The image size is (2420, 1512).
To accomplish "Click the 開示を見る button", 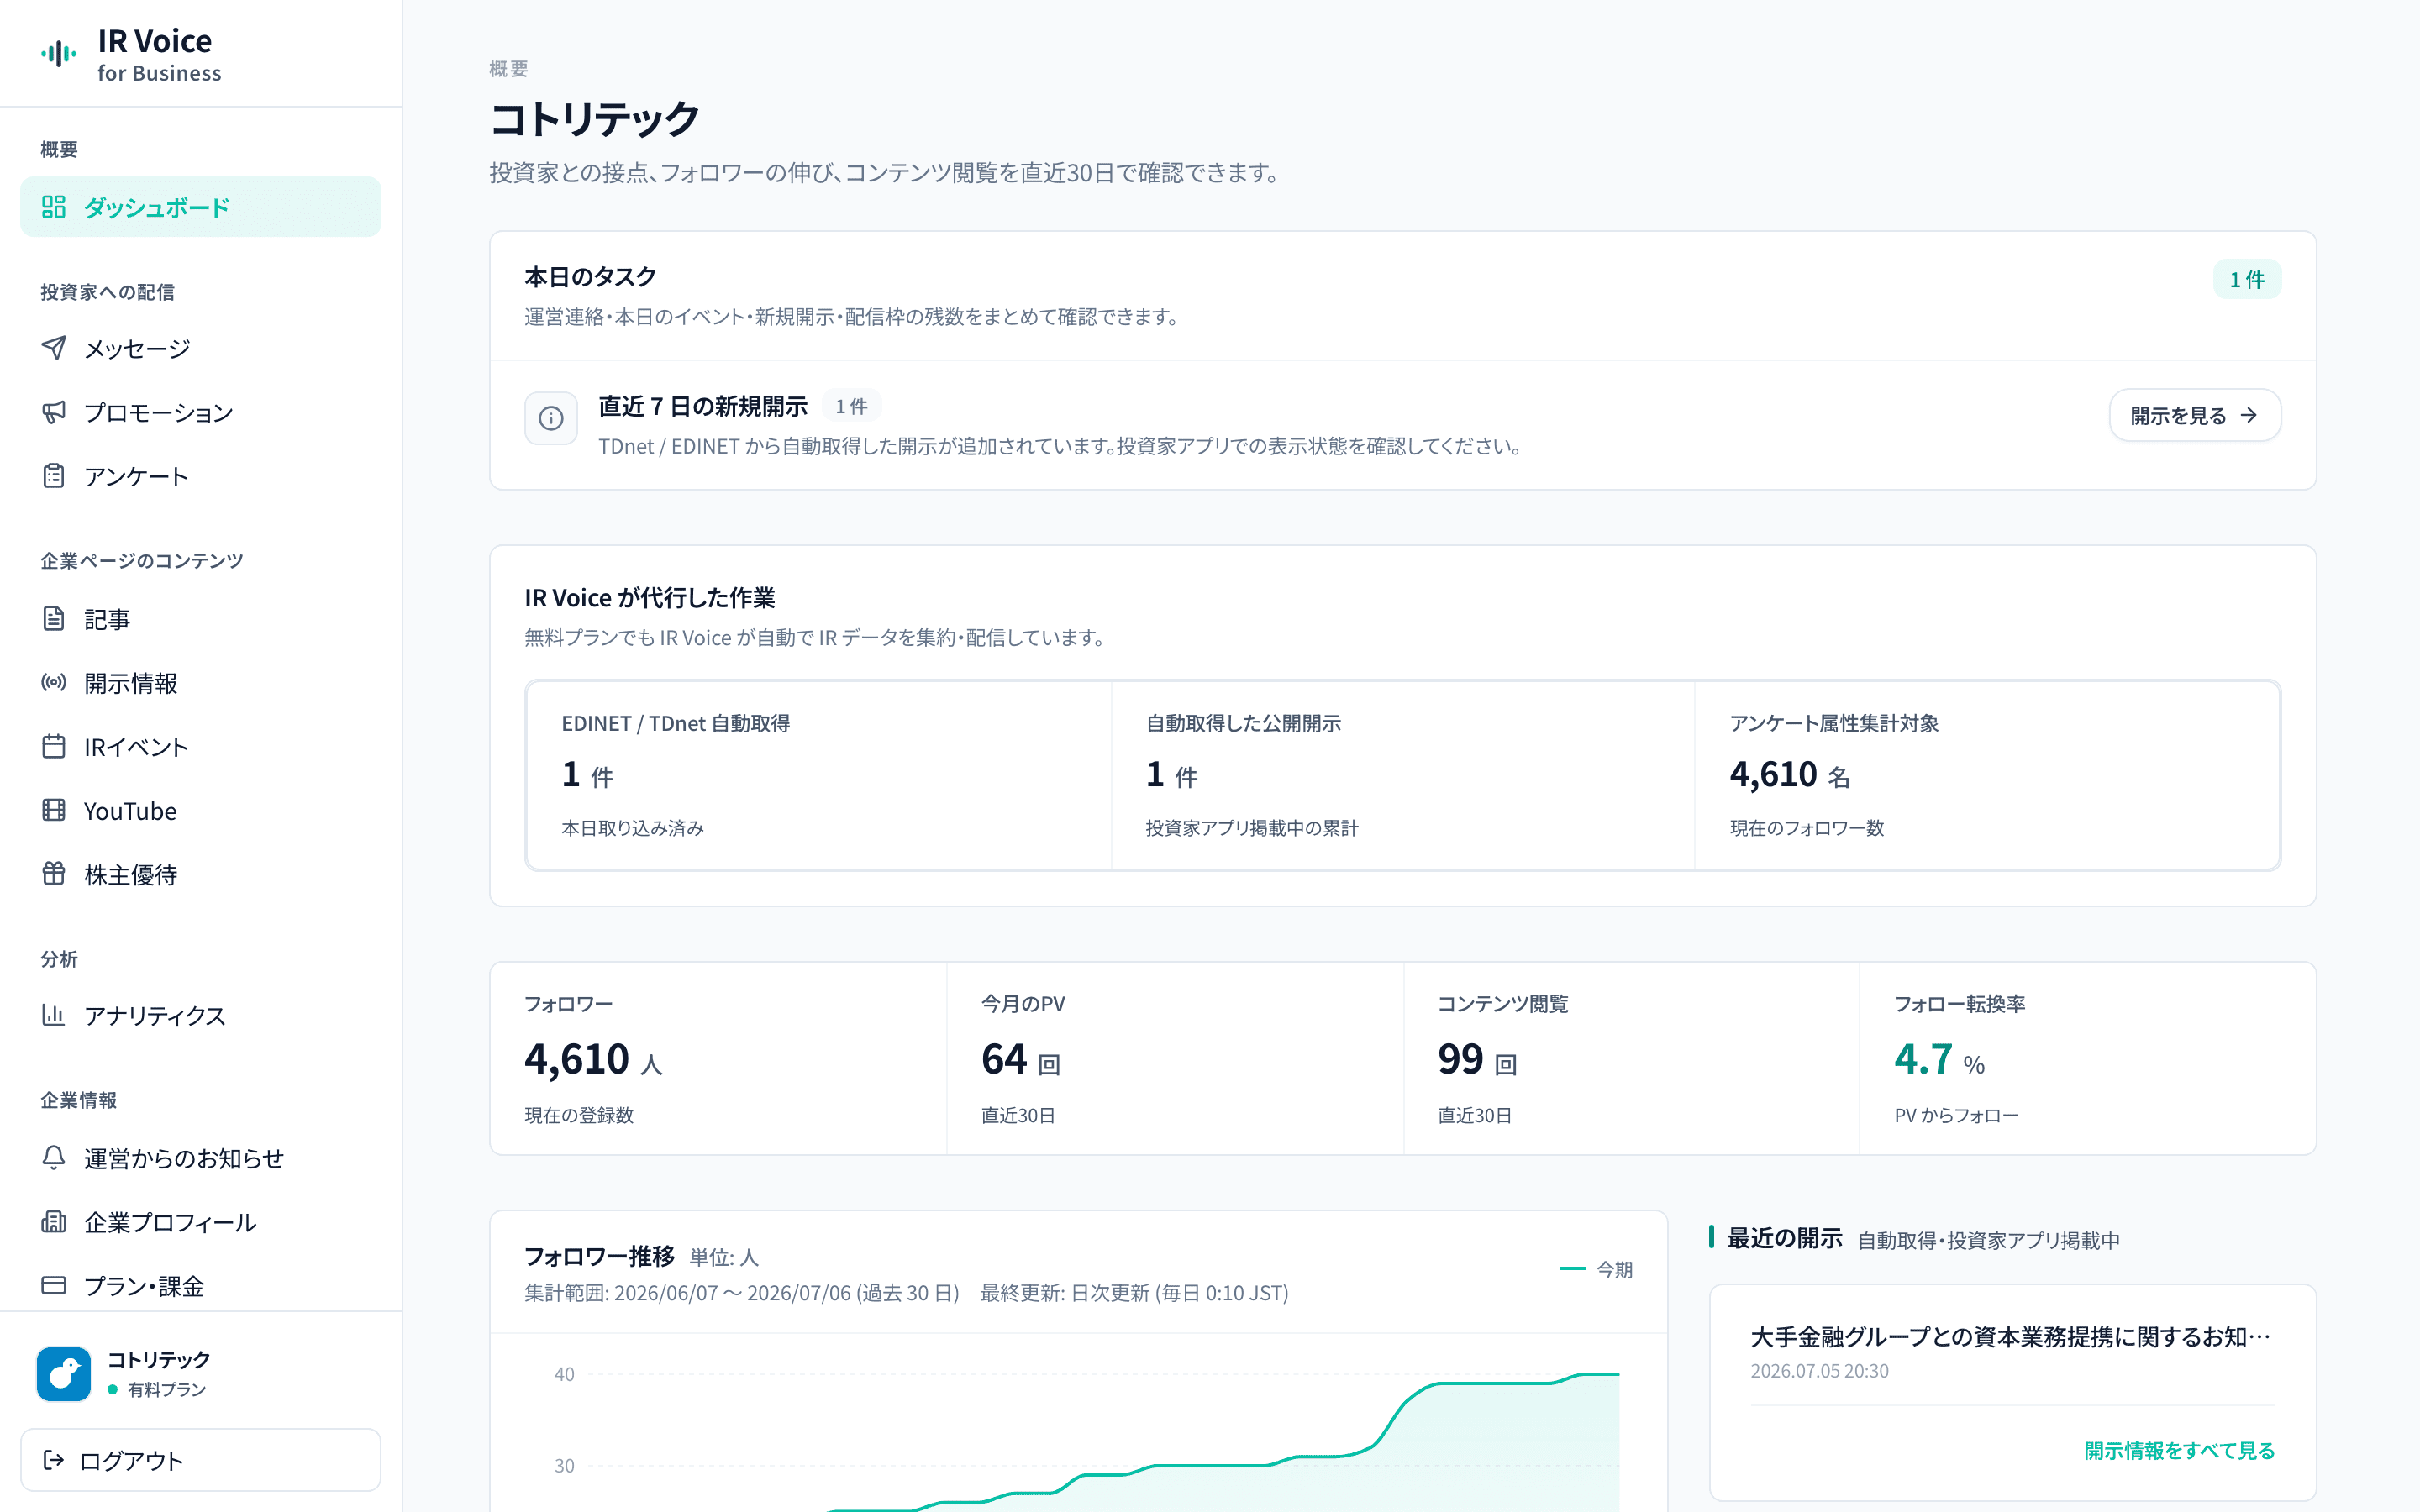I will tap(2195, 415).
